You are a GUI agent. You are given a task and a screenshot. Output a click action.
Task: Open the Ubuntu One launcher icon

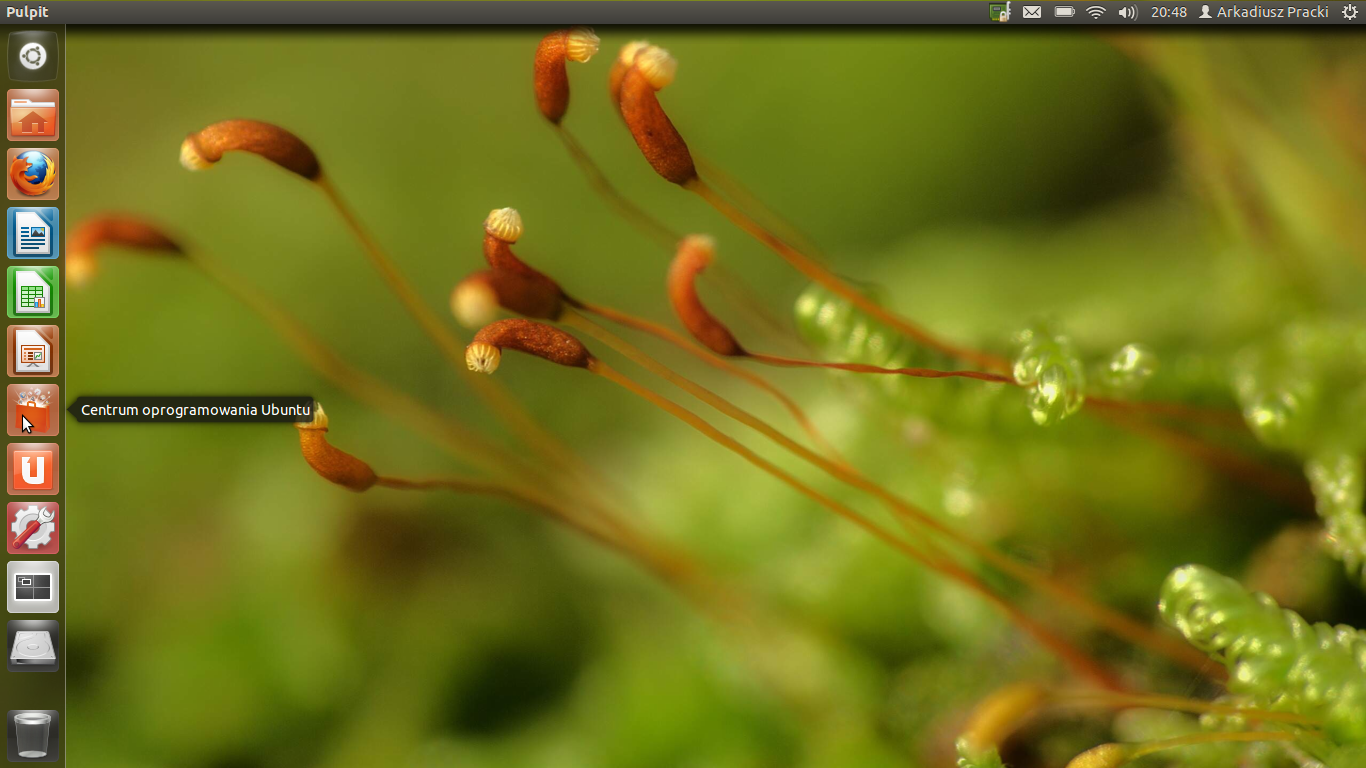pyautogui.click(x=33, y=469)
